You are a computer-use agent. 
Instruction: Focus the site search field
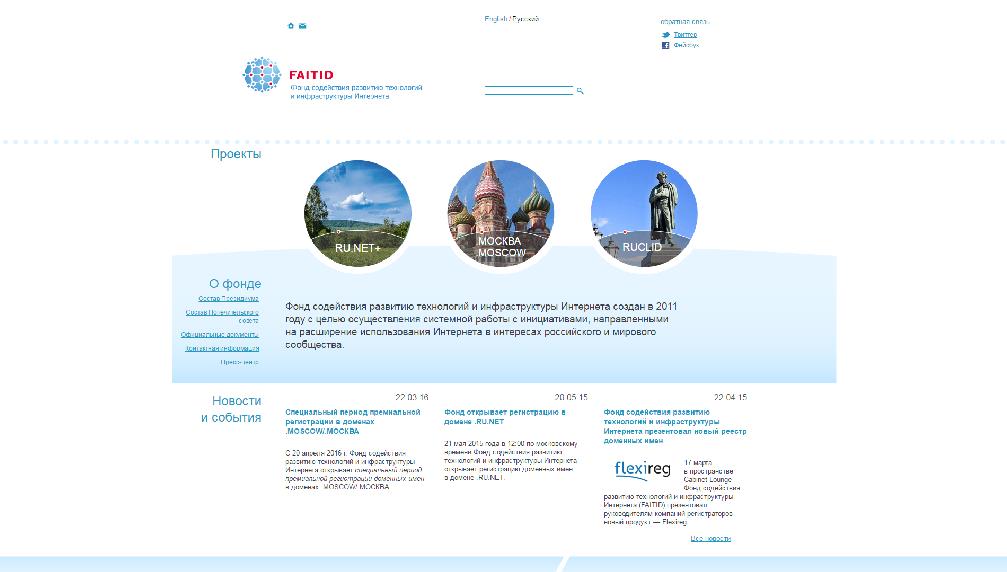pyautogui.click(x=529, y=90)
